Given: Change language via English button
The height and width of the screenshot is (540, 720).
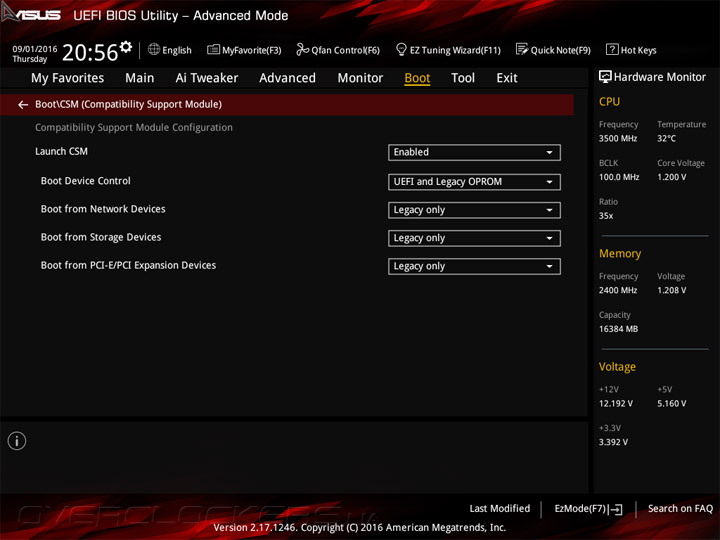Looking at the screenshot, I should point(169,50).
